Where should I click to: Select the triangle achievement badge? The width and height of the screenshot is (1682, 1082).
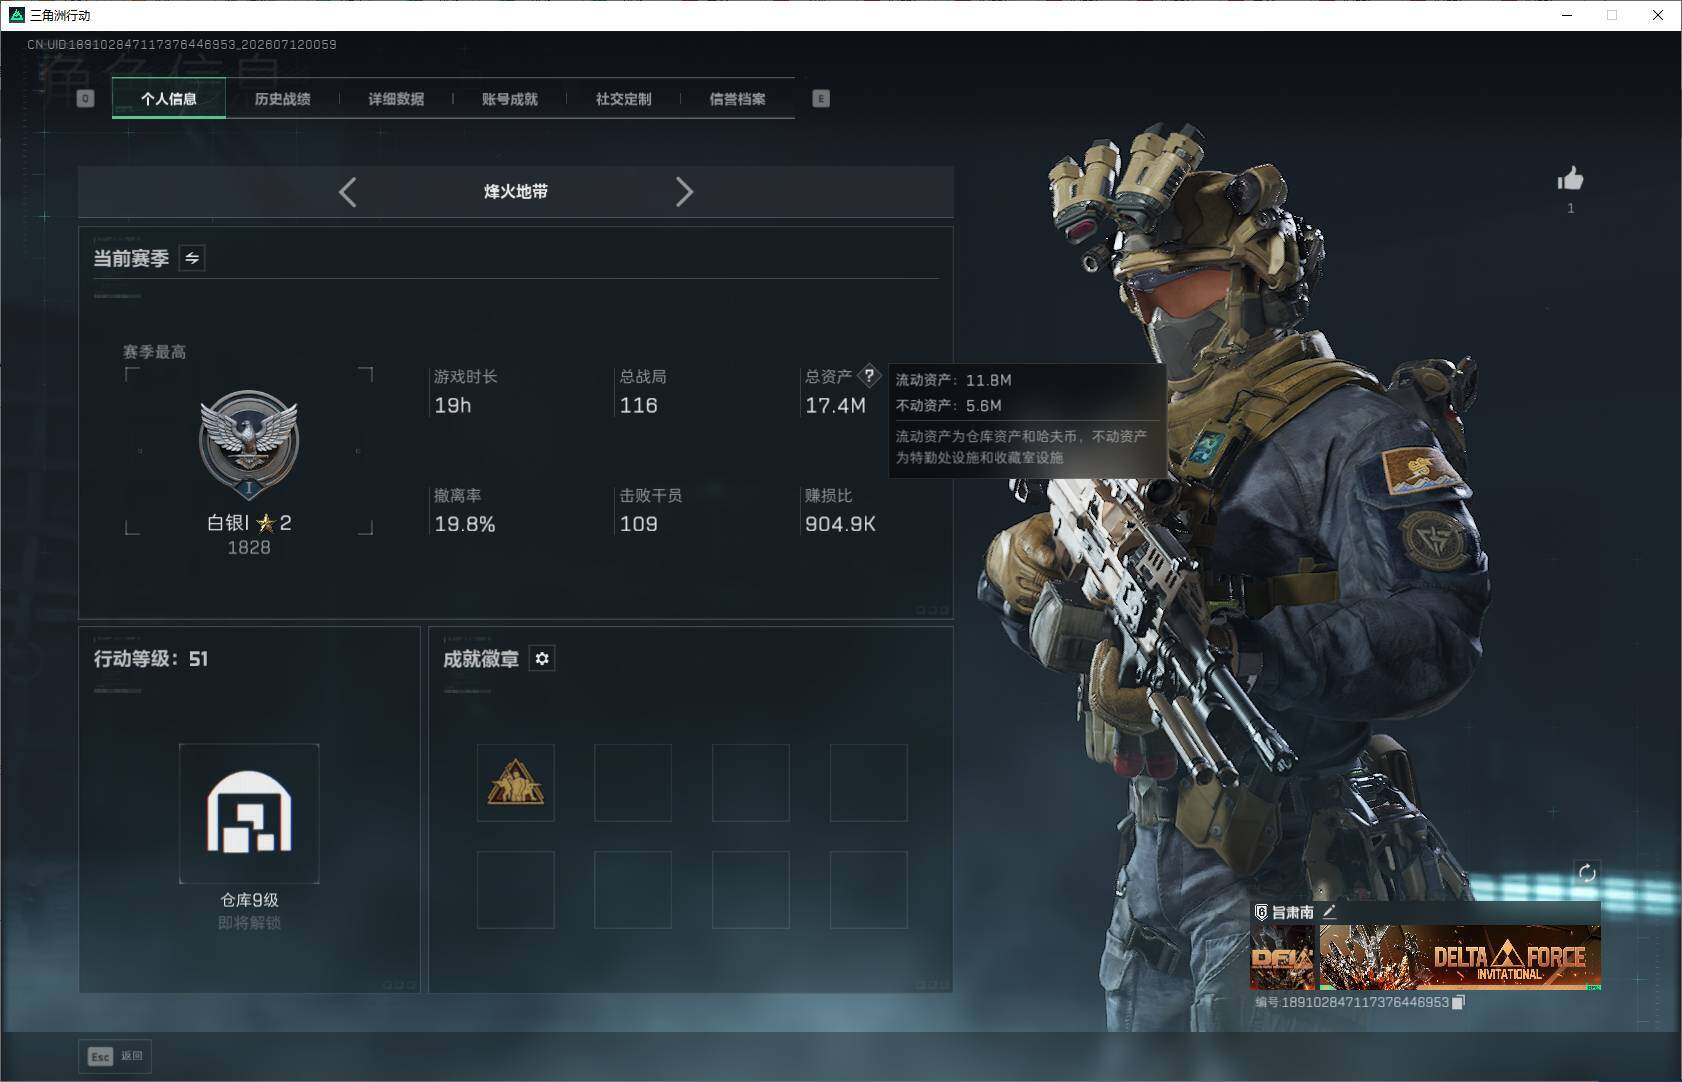tap(516, 783)
